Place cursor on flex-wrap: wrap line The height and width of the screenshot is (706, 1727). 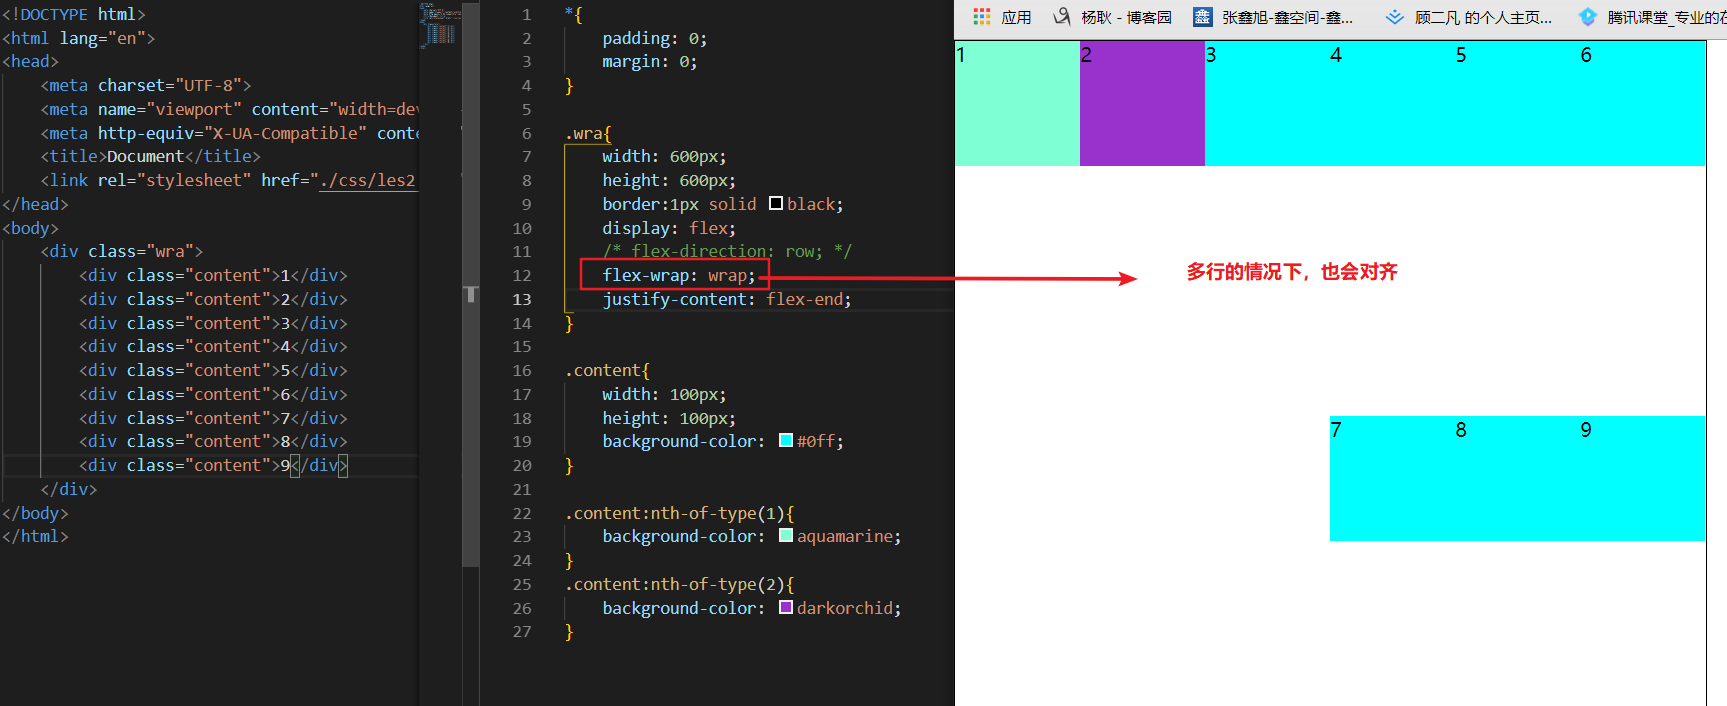[679, 275]
